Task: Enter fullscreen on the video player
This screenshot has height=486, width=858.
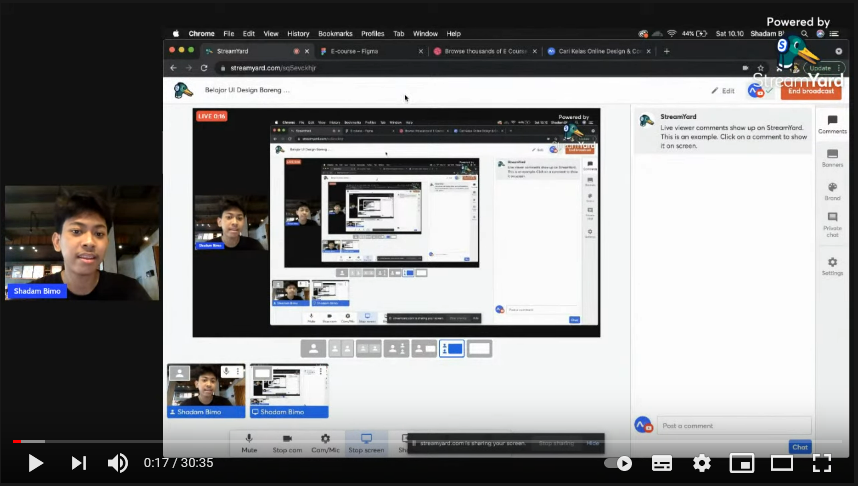Action: coord(822,464)
